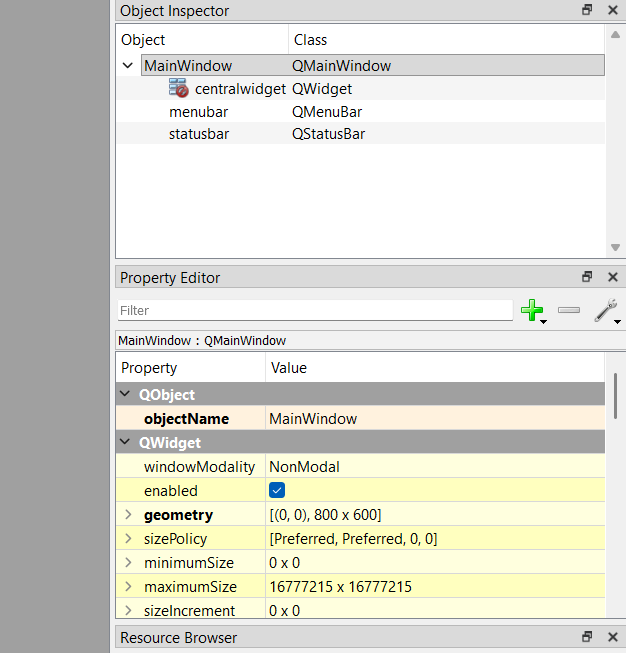Expand the maximumSize property
This screenshot has width=626, height=653.
[128, 586]
